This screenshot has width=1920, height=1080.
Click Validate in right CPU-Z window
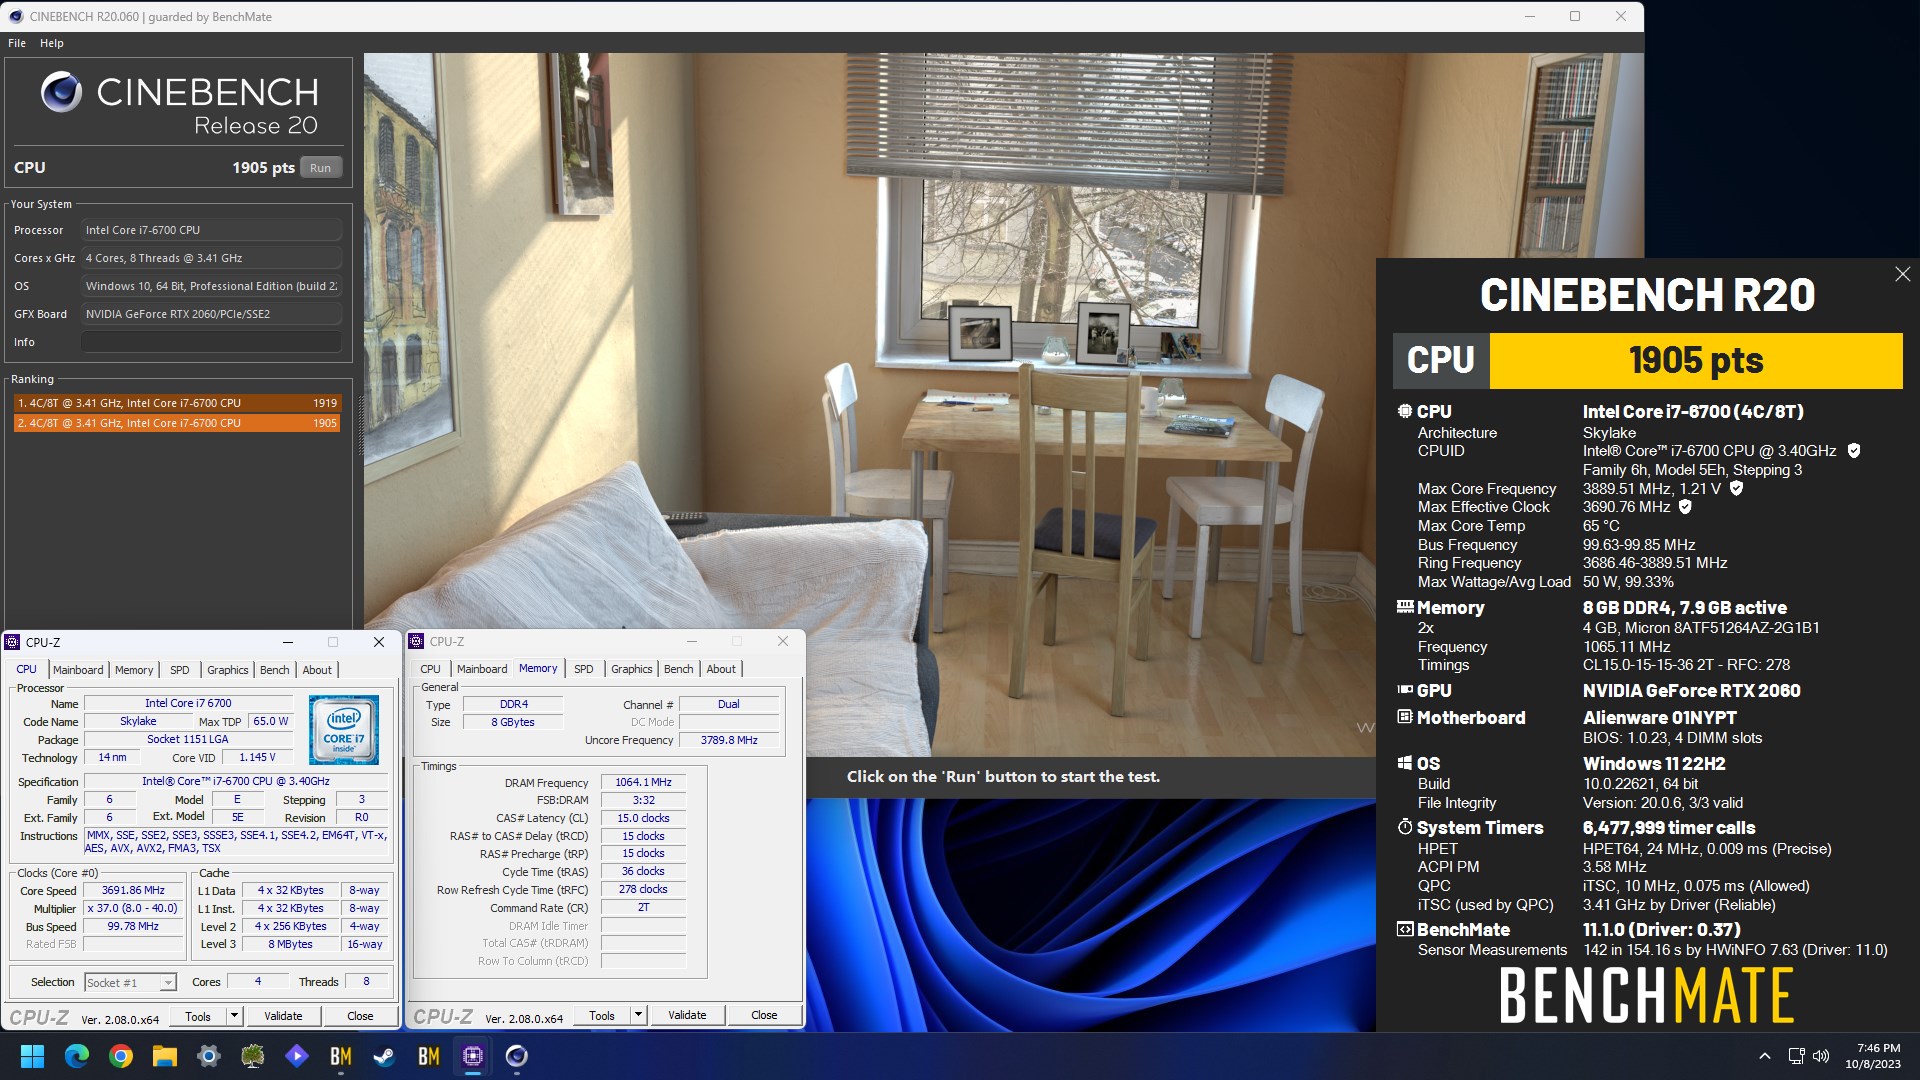pyautogui.click(x=687, y=1015)
